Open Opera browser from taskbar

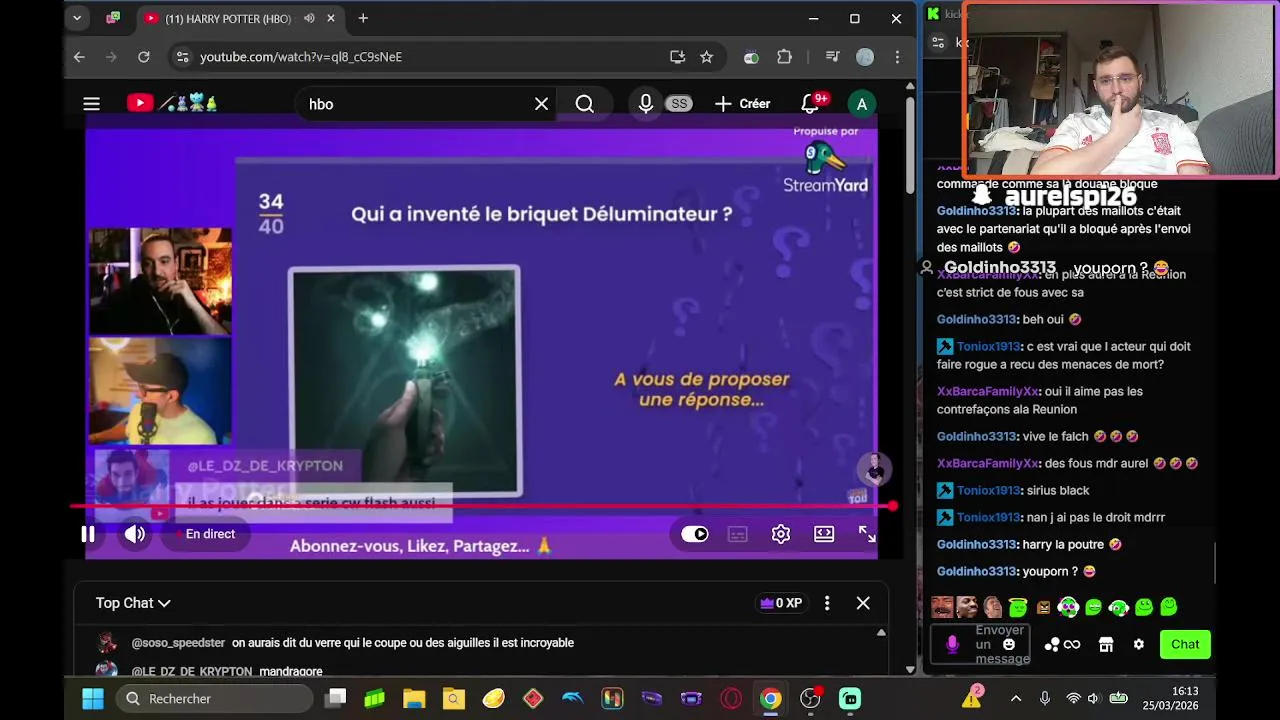[x=731, y=698]
